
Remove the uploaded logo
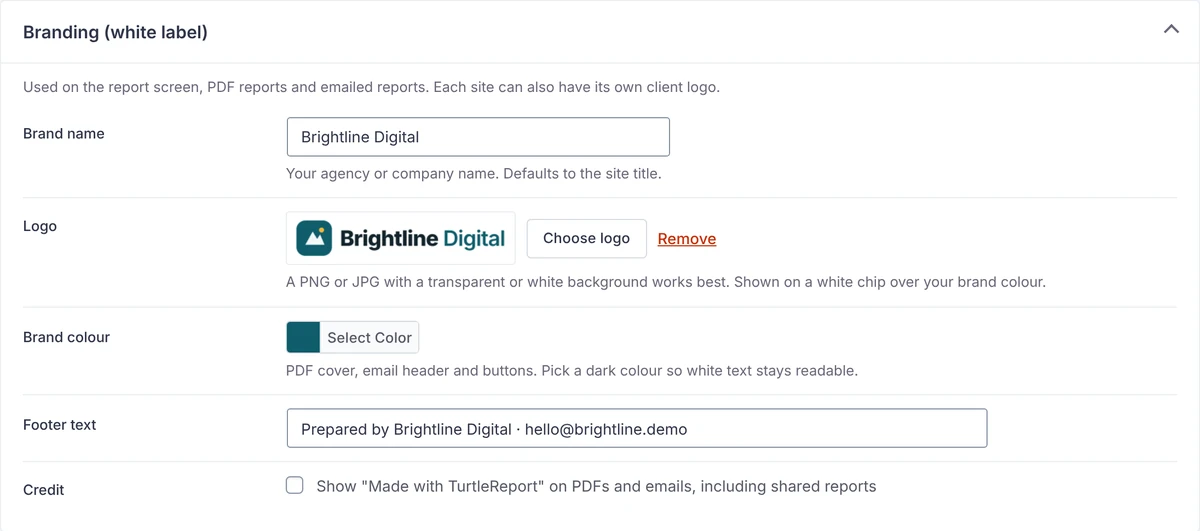[x=687, y=239]
